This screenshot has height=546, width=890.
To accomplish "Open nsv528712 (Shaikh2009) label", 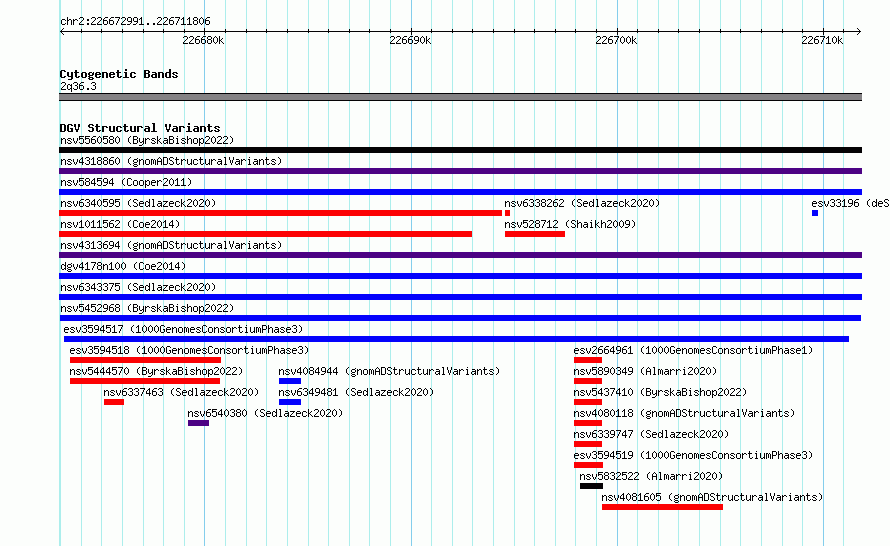I will (x=570, y=224).
